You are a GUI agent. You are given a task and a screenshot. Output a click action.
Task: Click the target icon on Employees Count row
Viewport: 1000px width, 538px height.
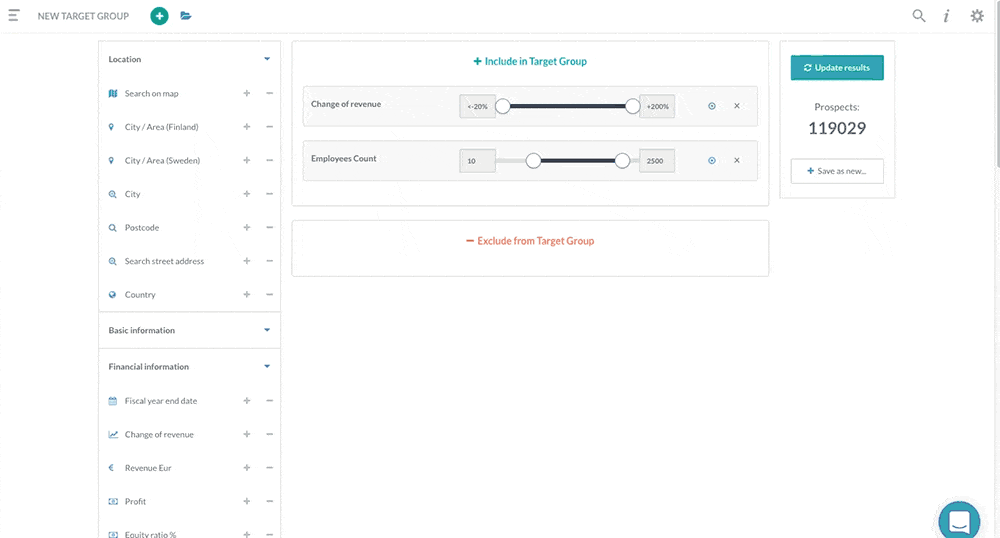point(712,160)
